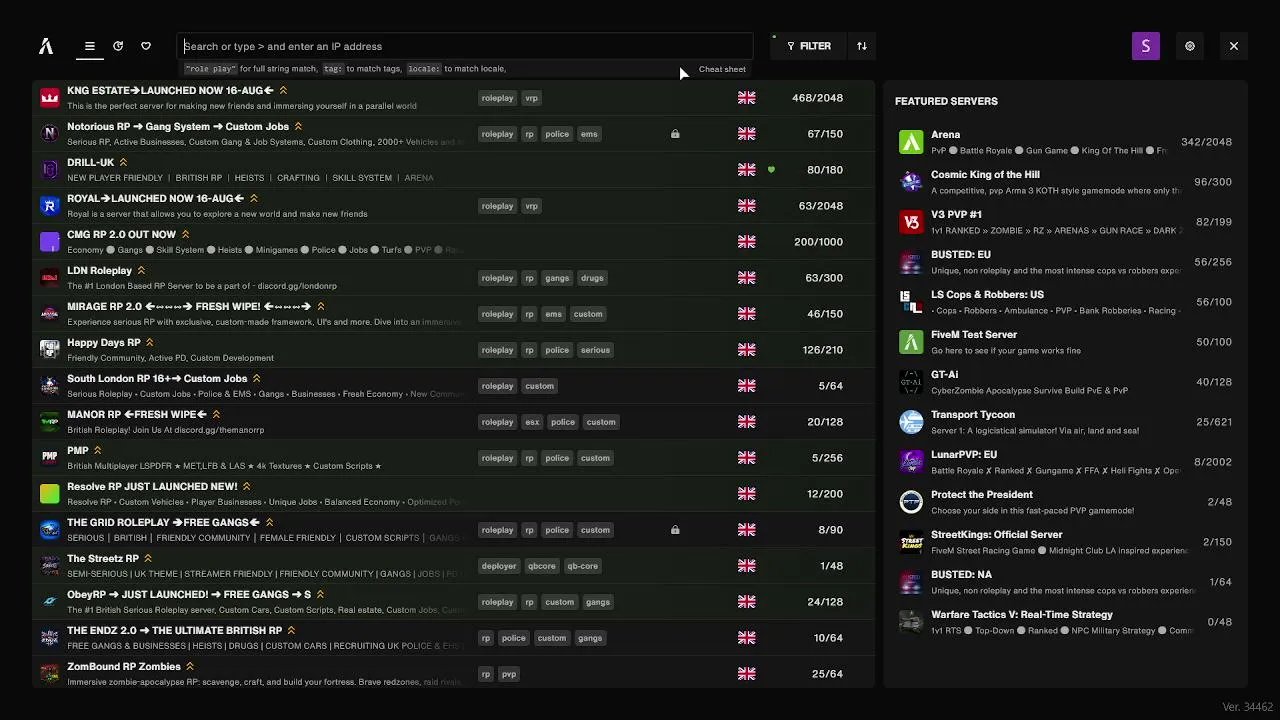
Task: Click the MANOR RP server icon
Action: [49, 422]
